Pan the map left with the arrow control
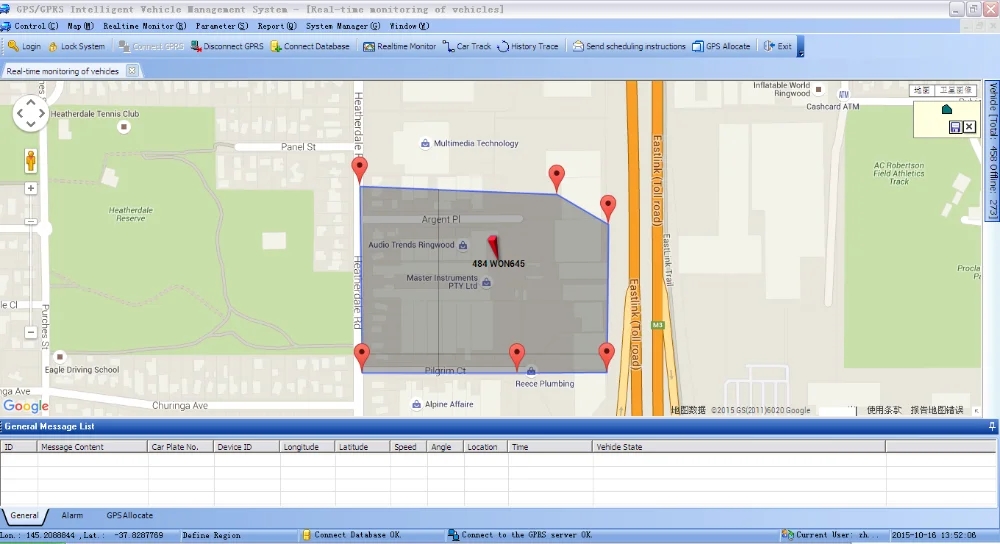The height and width of the screenshot is (544, 1000). (20, 114)
